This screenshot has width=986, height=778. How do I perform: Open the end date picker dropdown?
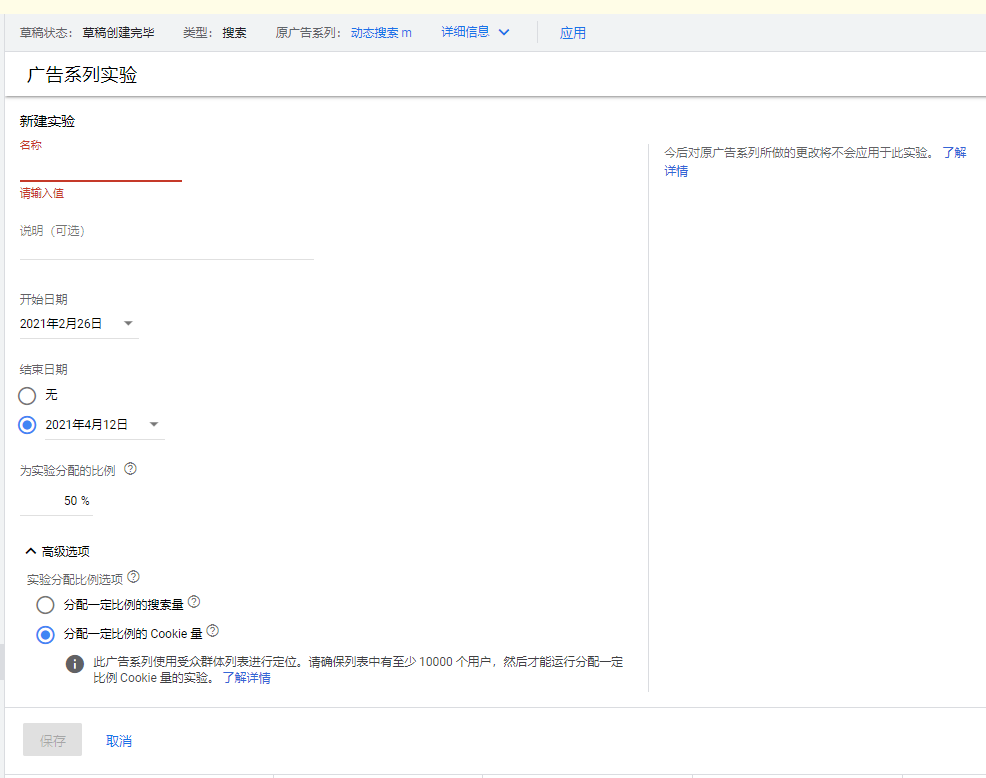coord(154,424)
